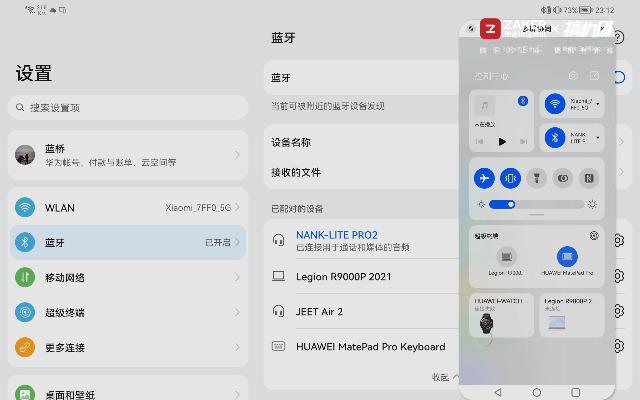
Task: Open the Legion R9000P device card
Action: (571, 315)
